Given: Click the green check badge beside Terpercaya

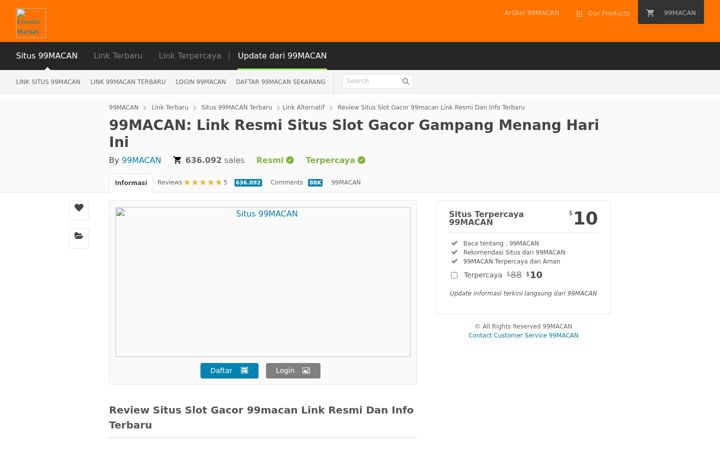Looking at the screenshot, I should coord(361,160).
